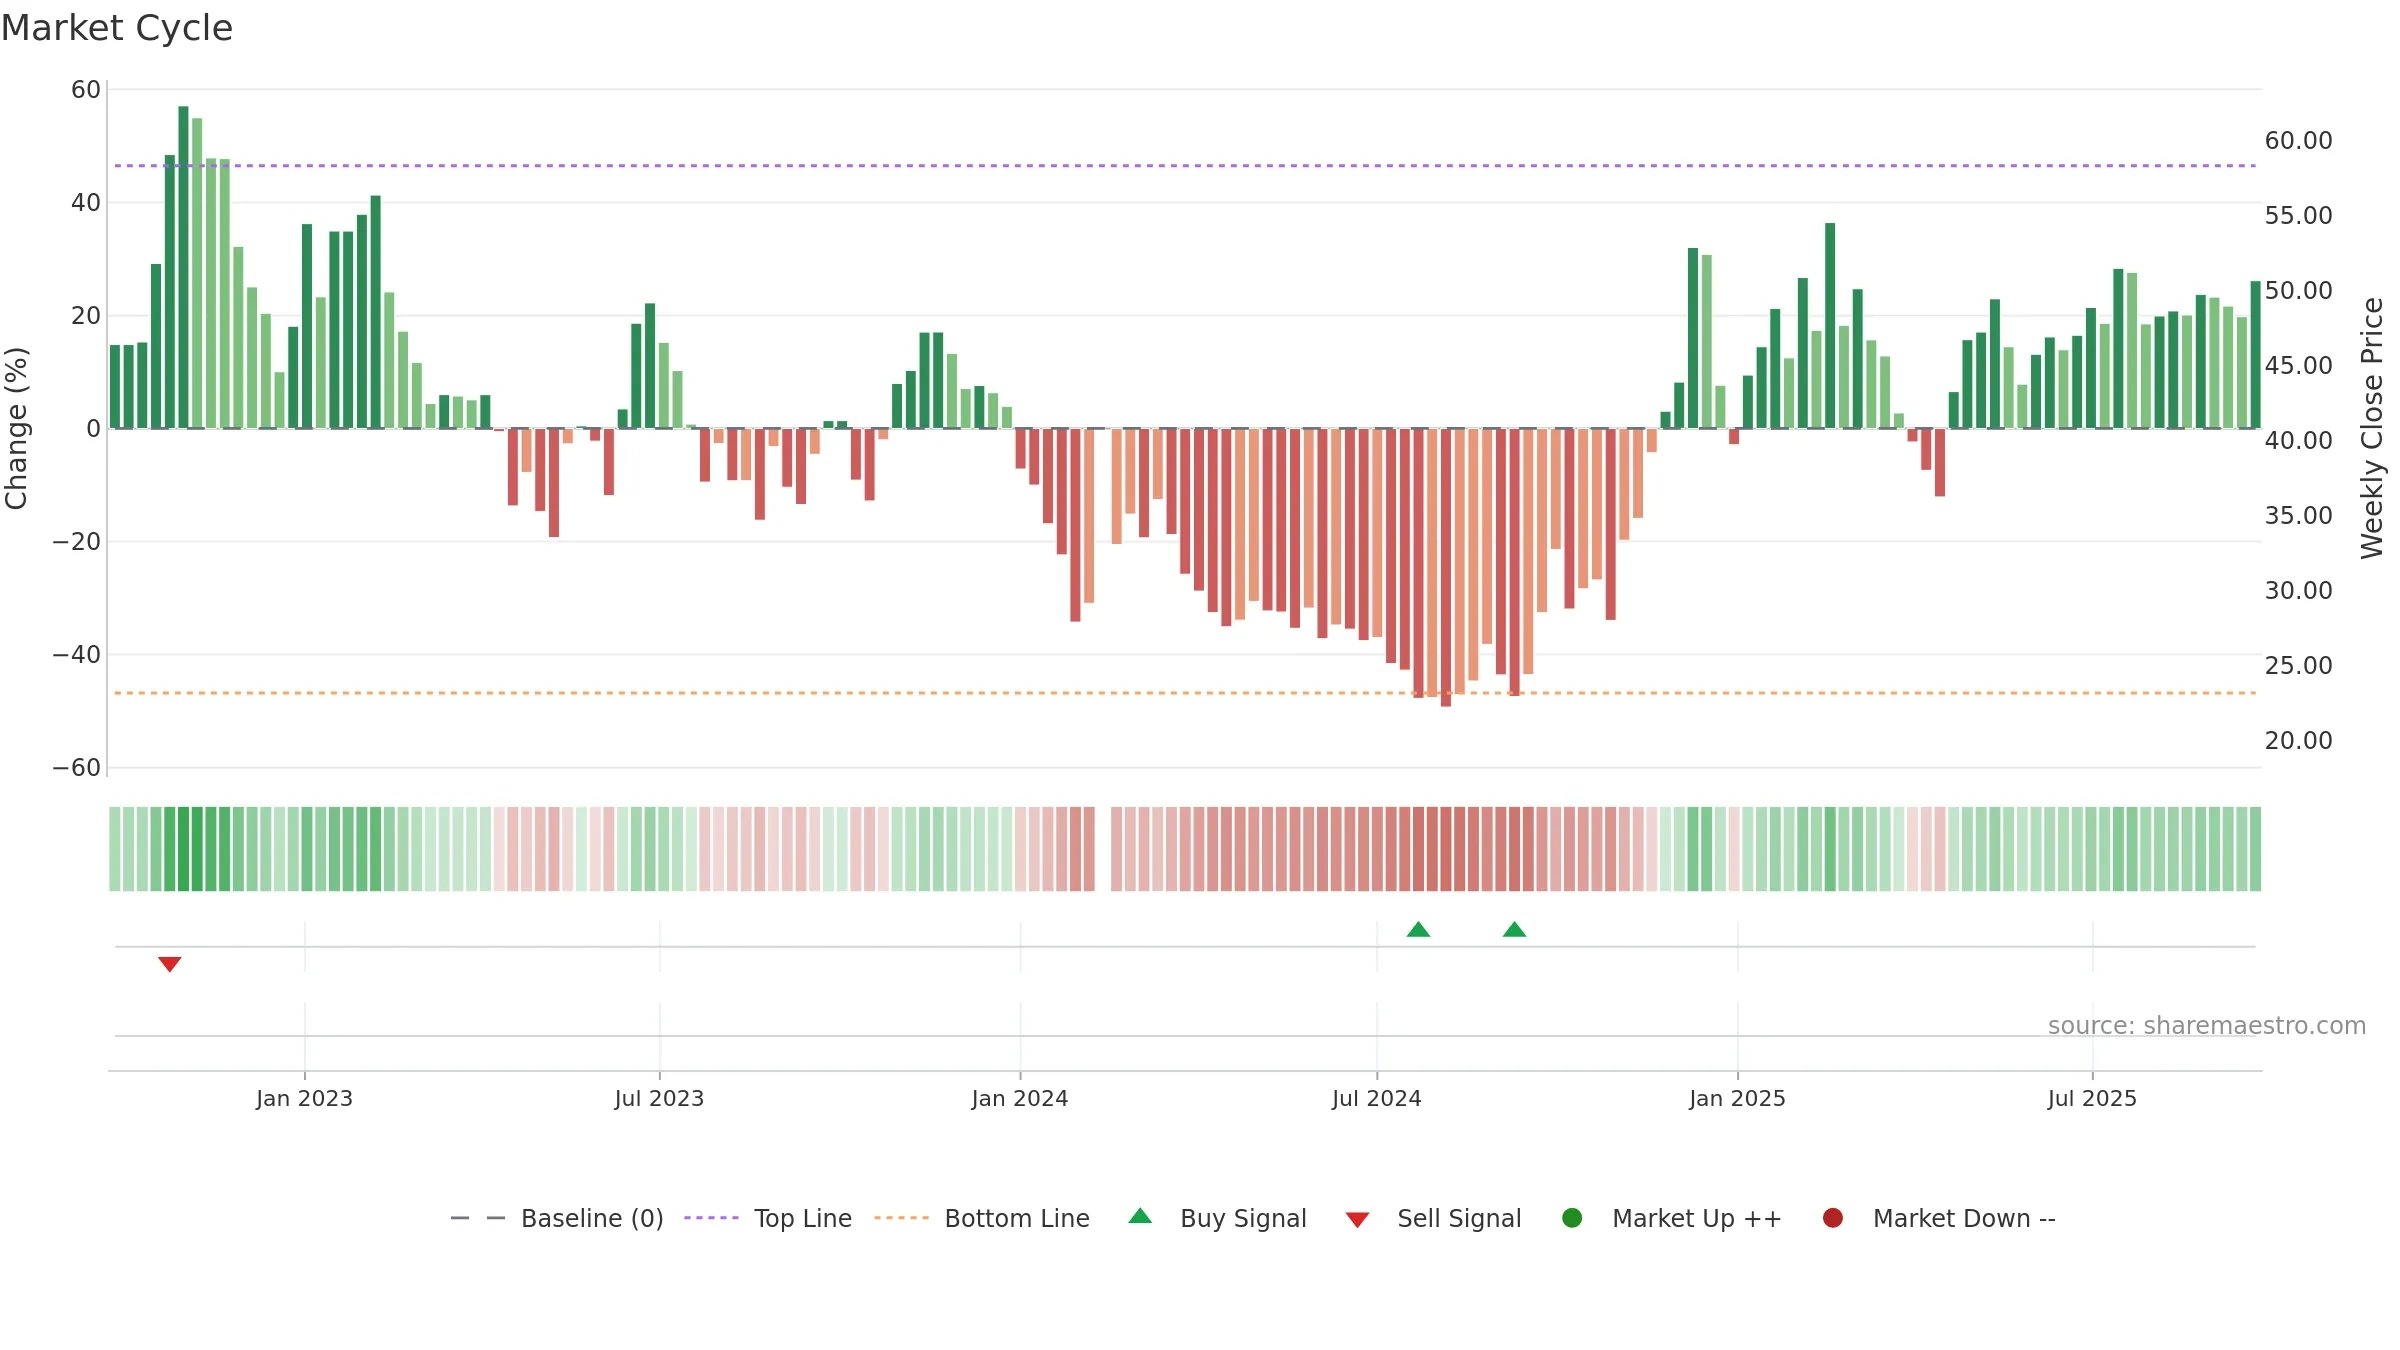Screen dimensions: 2400x1350
Task: Click the red Sell Signal legend triangle icon
Action: click(1357, 1220)
